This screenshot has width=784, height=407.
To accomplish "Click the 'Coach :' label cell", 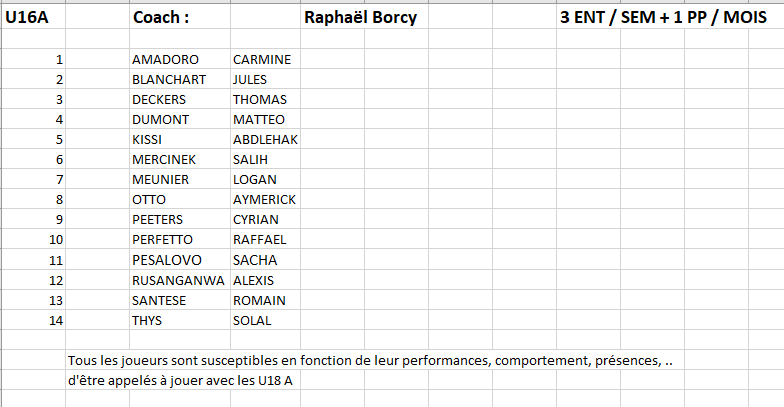I will tap(180, 17).
